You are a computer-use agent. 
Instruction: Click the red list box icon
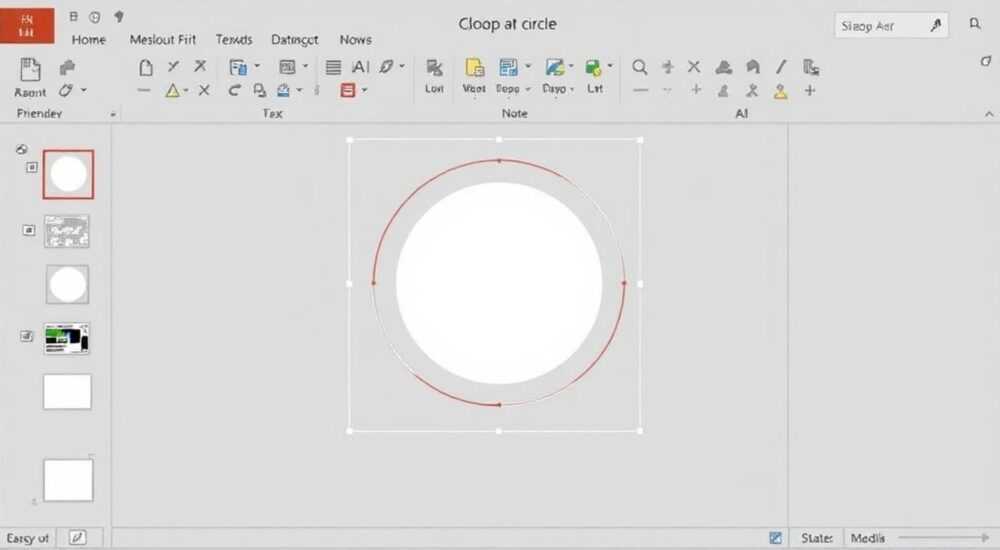click(348, 91)
